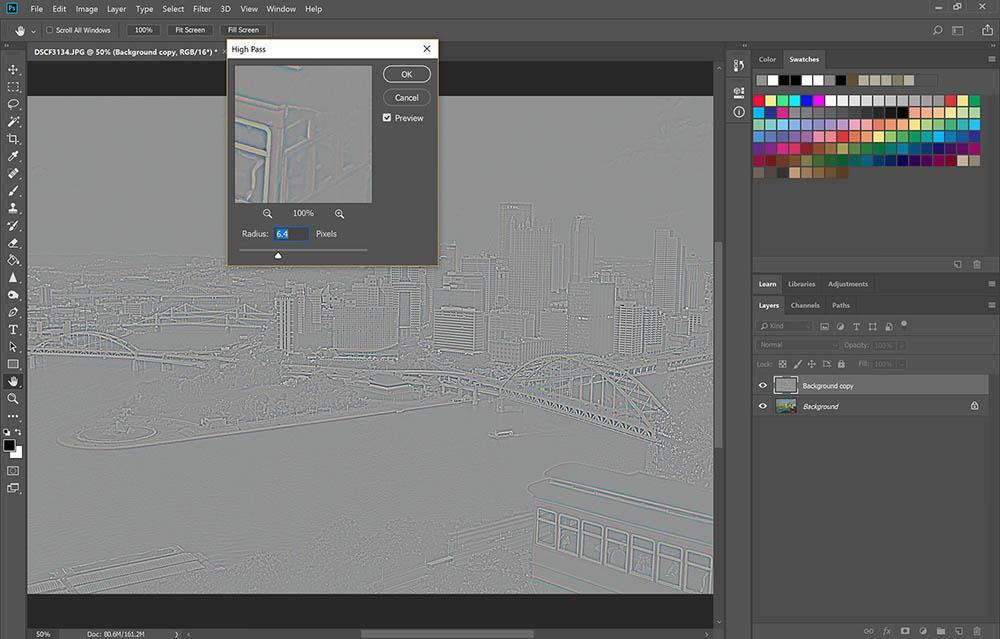Select the Move tool
The image size is (1000, 639).
point(14,69)
